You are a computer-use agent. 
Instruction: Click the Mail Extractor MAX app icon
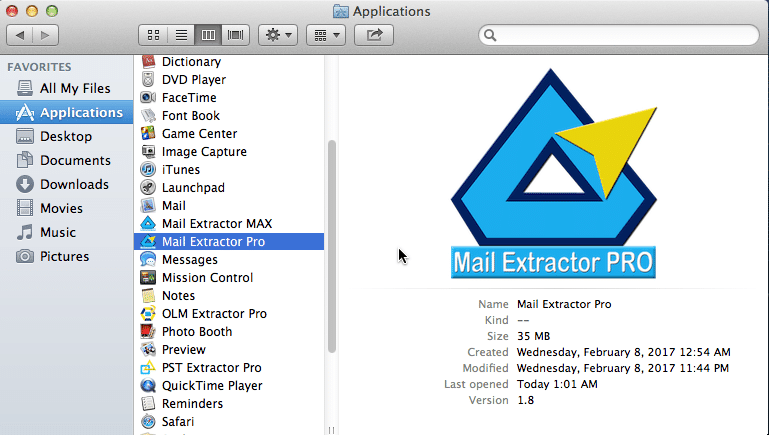pos(148,224)
